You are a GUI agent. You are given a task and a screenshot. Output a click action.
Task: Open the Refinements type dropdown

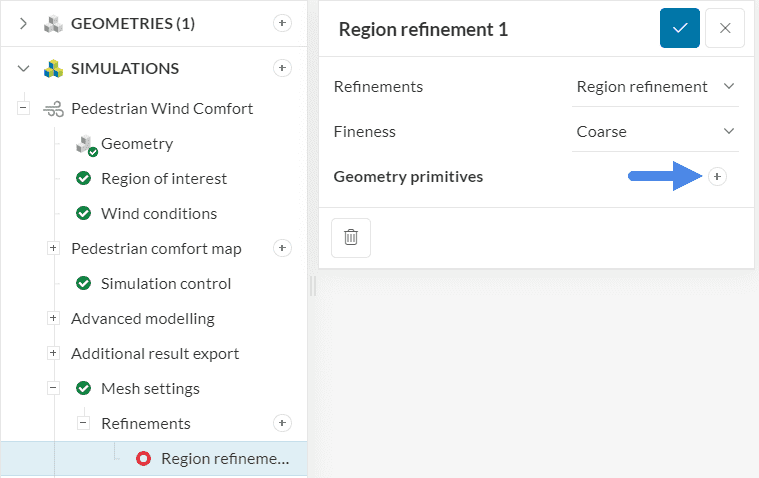(x=655, y=87)
